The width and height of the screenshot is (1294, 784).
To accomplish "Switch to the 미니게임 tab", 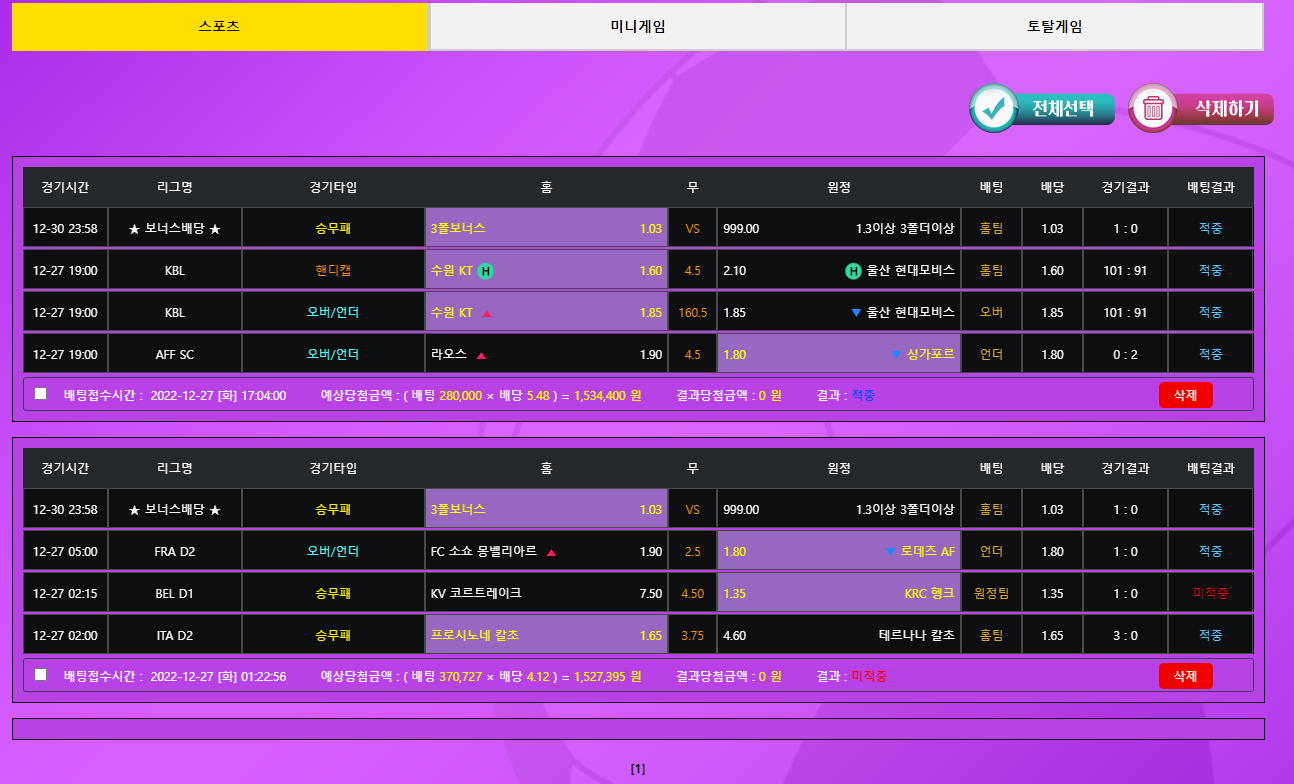I will [x=637, y=27].
